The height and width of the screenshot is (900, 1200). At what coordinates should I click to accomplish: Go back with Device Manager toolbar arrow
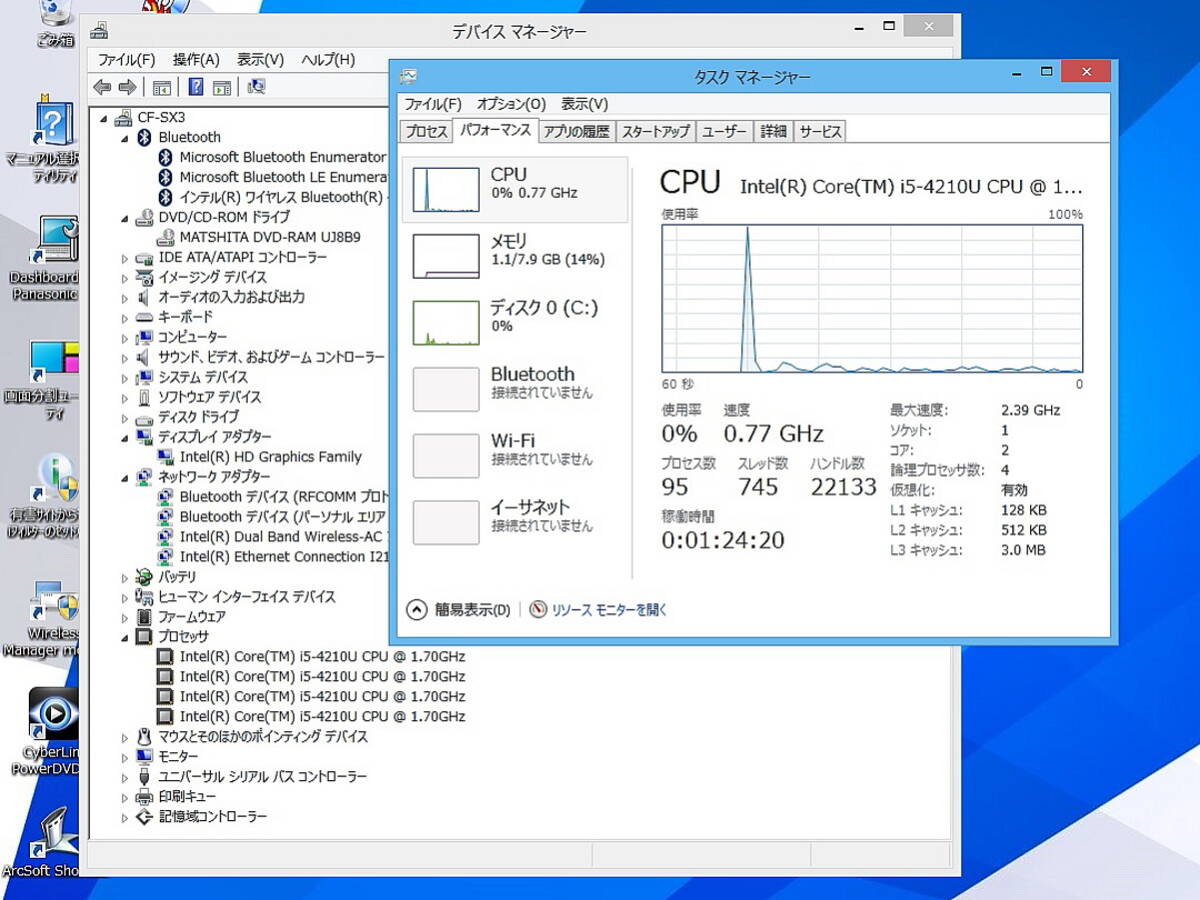[x=101, y=87]
